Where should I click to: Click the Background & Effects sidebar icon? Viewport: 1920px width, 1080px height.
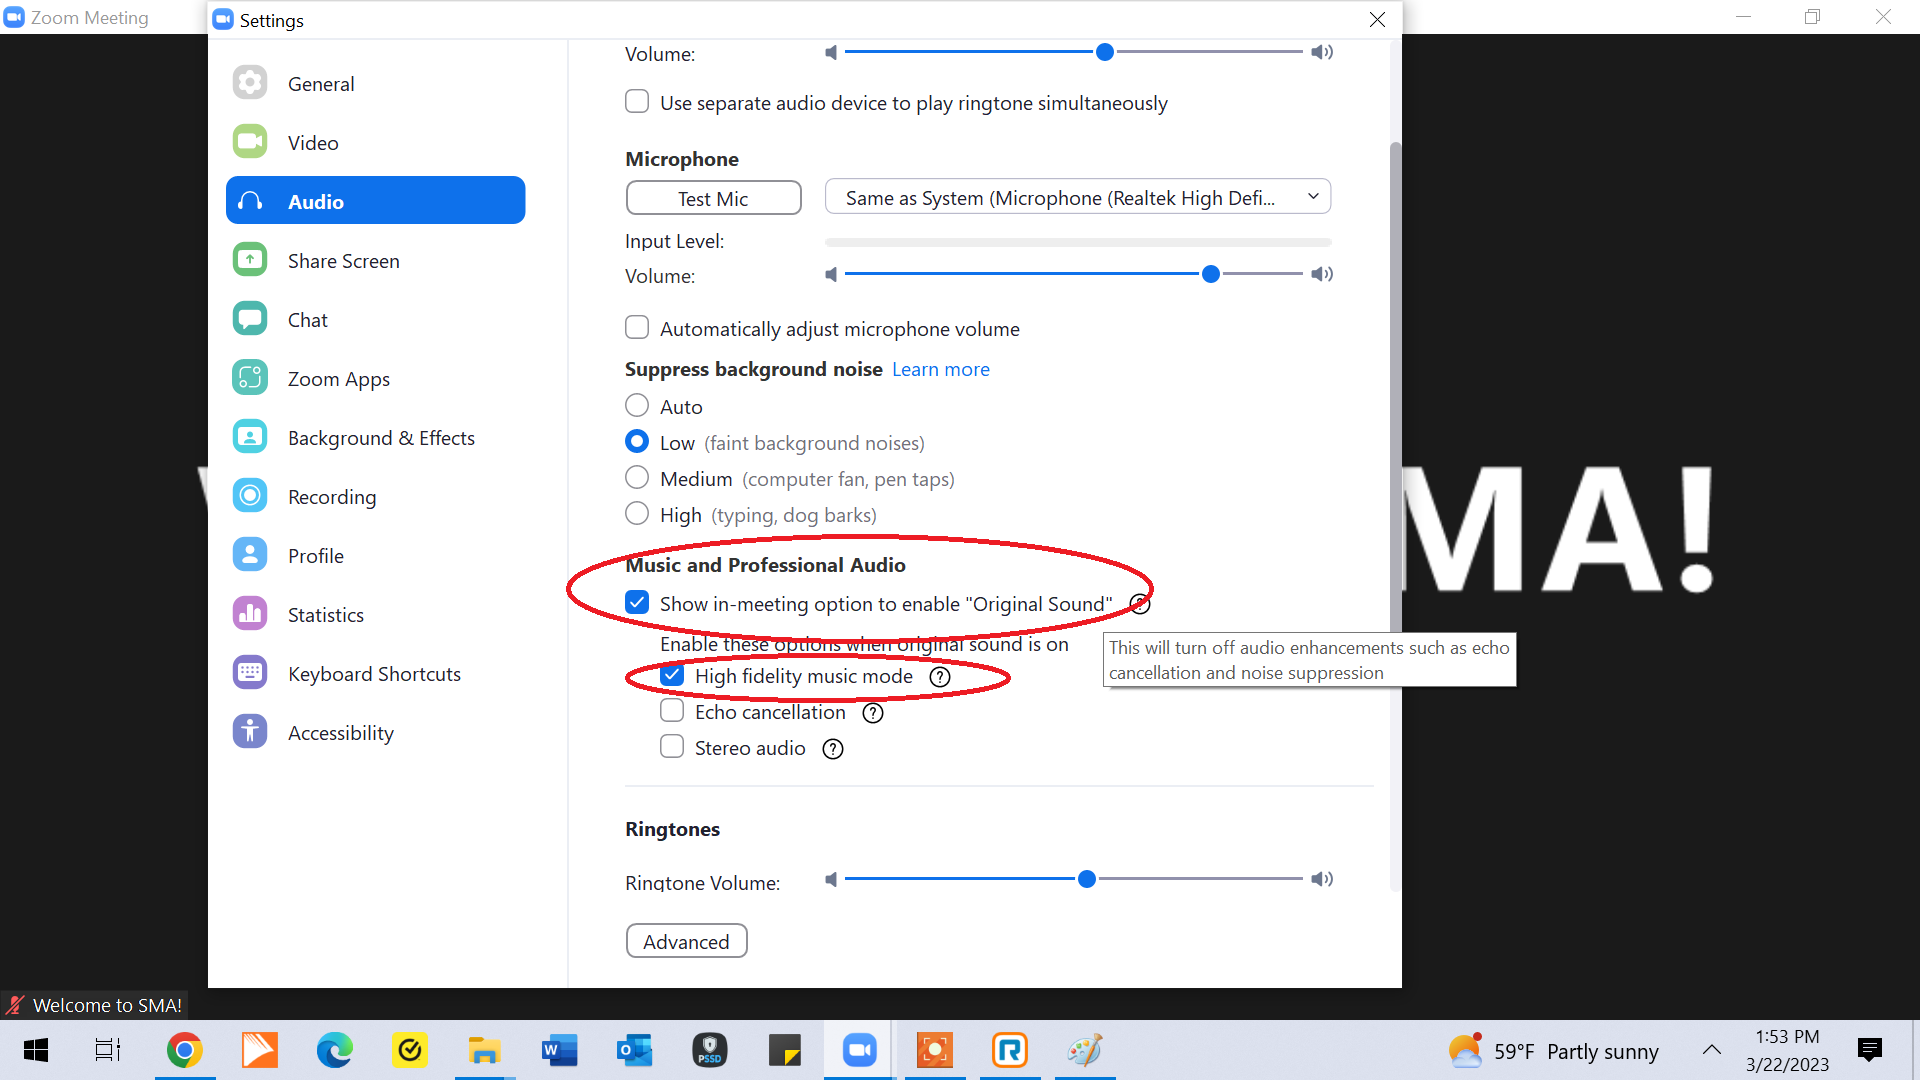[x=250, y=437]
